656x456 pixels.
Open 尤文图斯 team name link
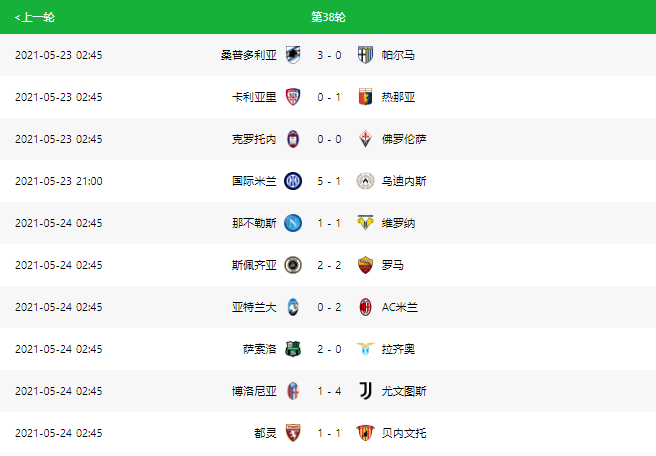coord(404,391)
